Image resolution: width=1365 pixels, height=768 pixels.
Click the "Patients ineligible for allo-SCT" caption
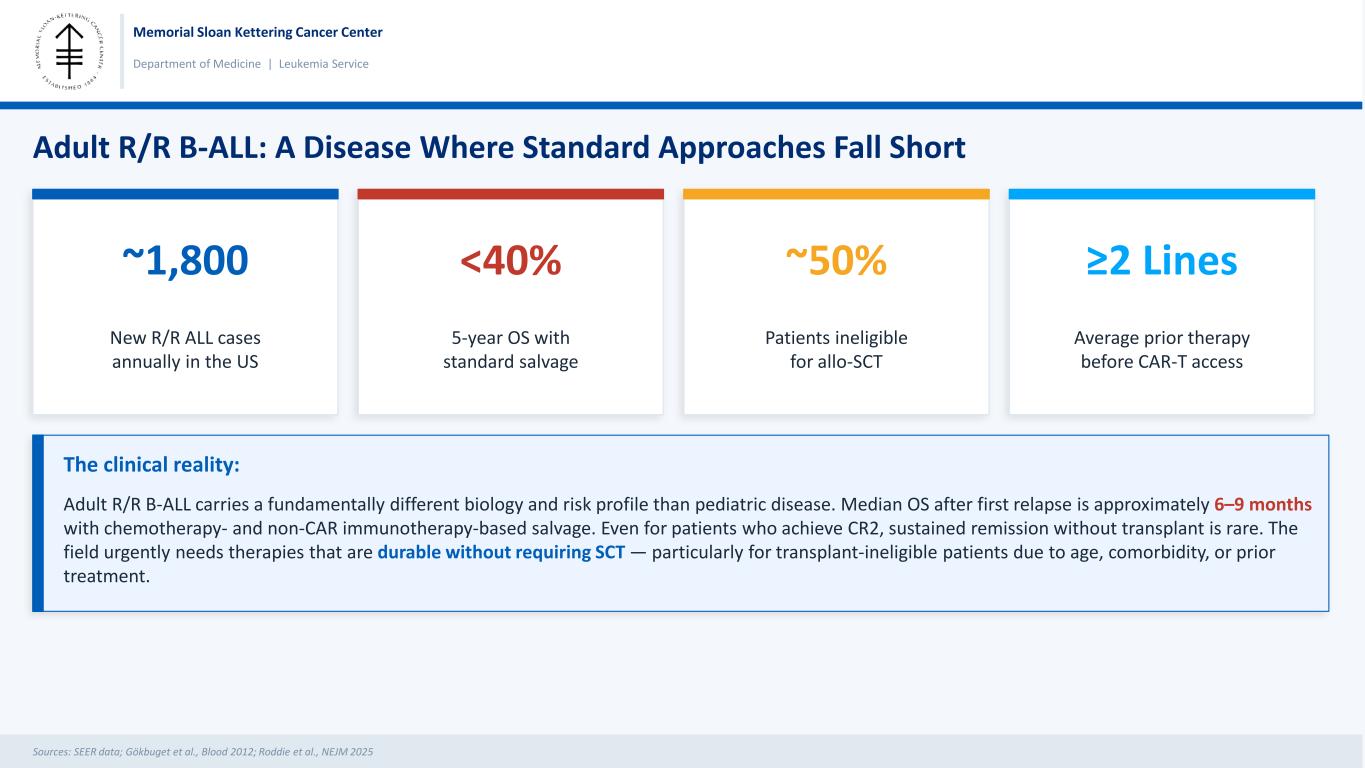point(836,349)
